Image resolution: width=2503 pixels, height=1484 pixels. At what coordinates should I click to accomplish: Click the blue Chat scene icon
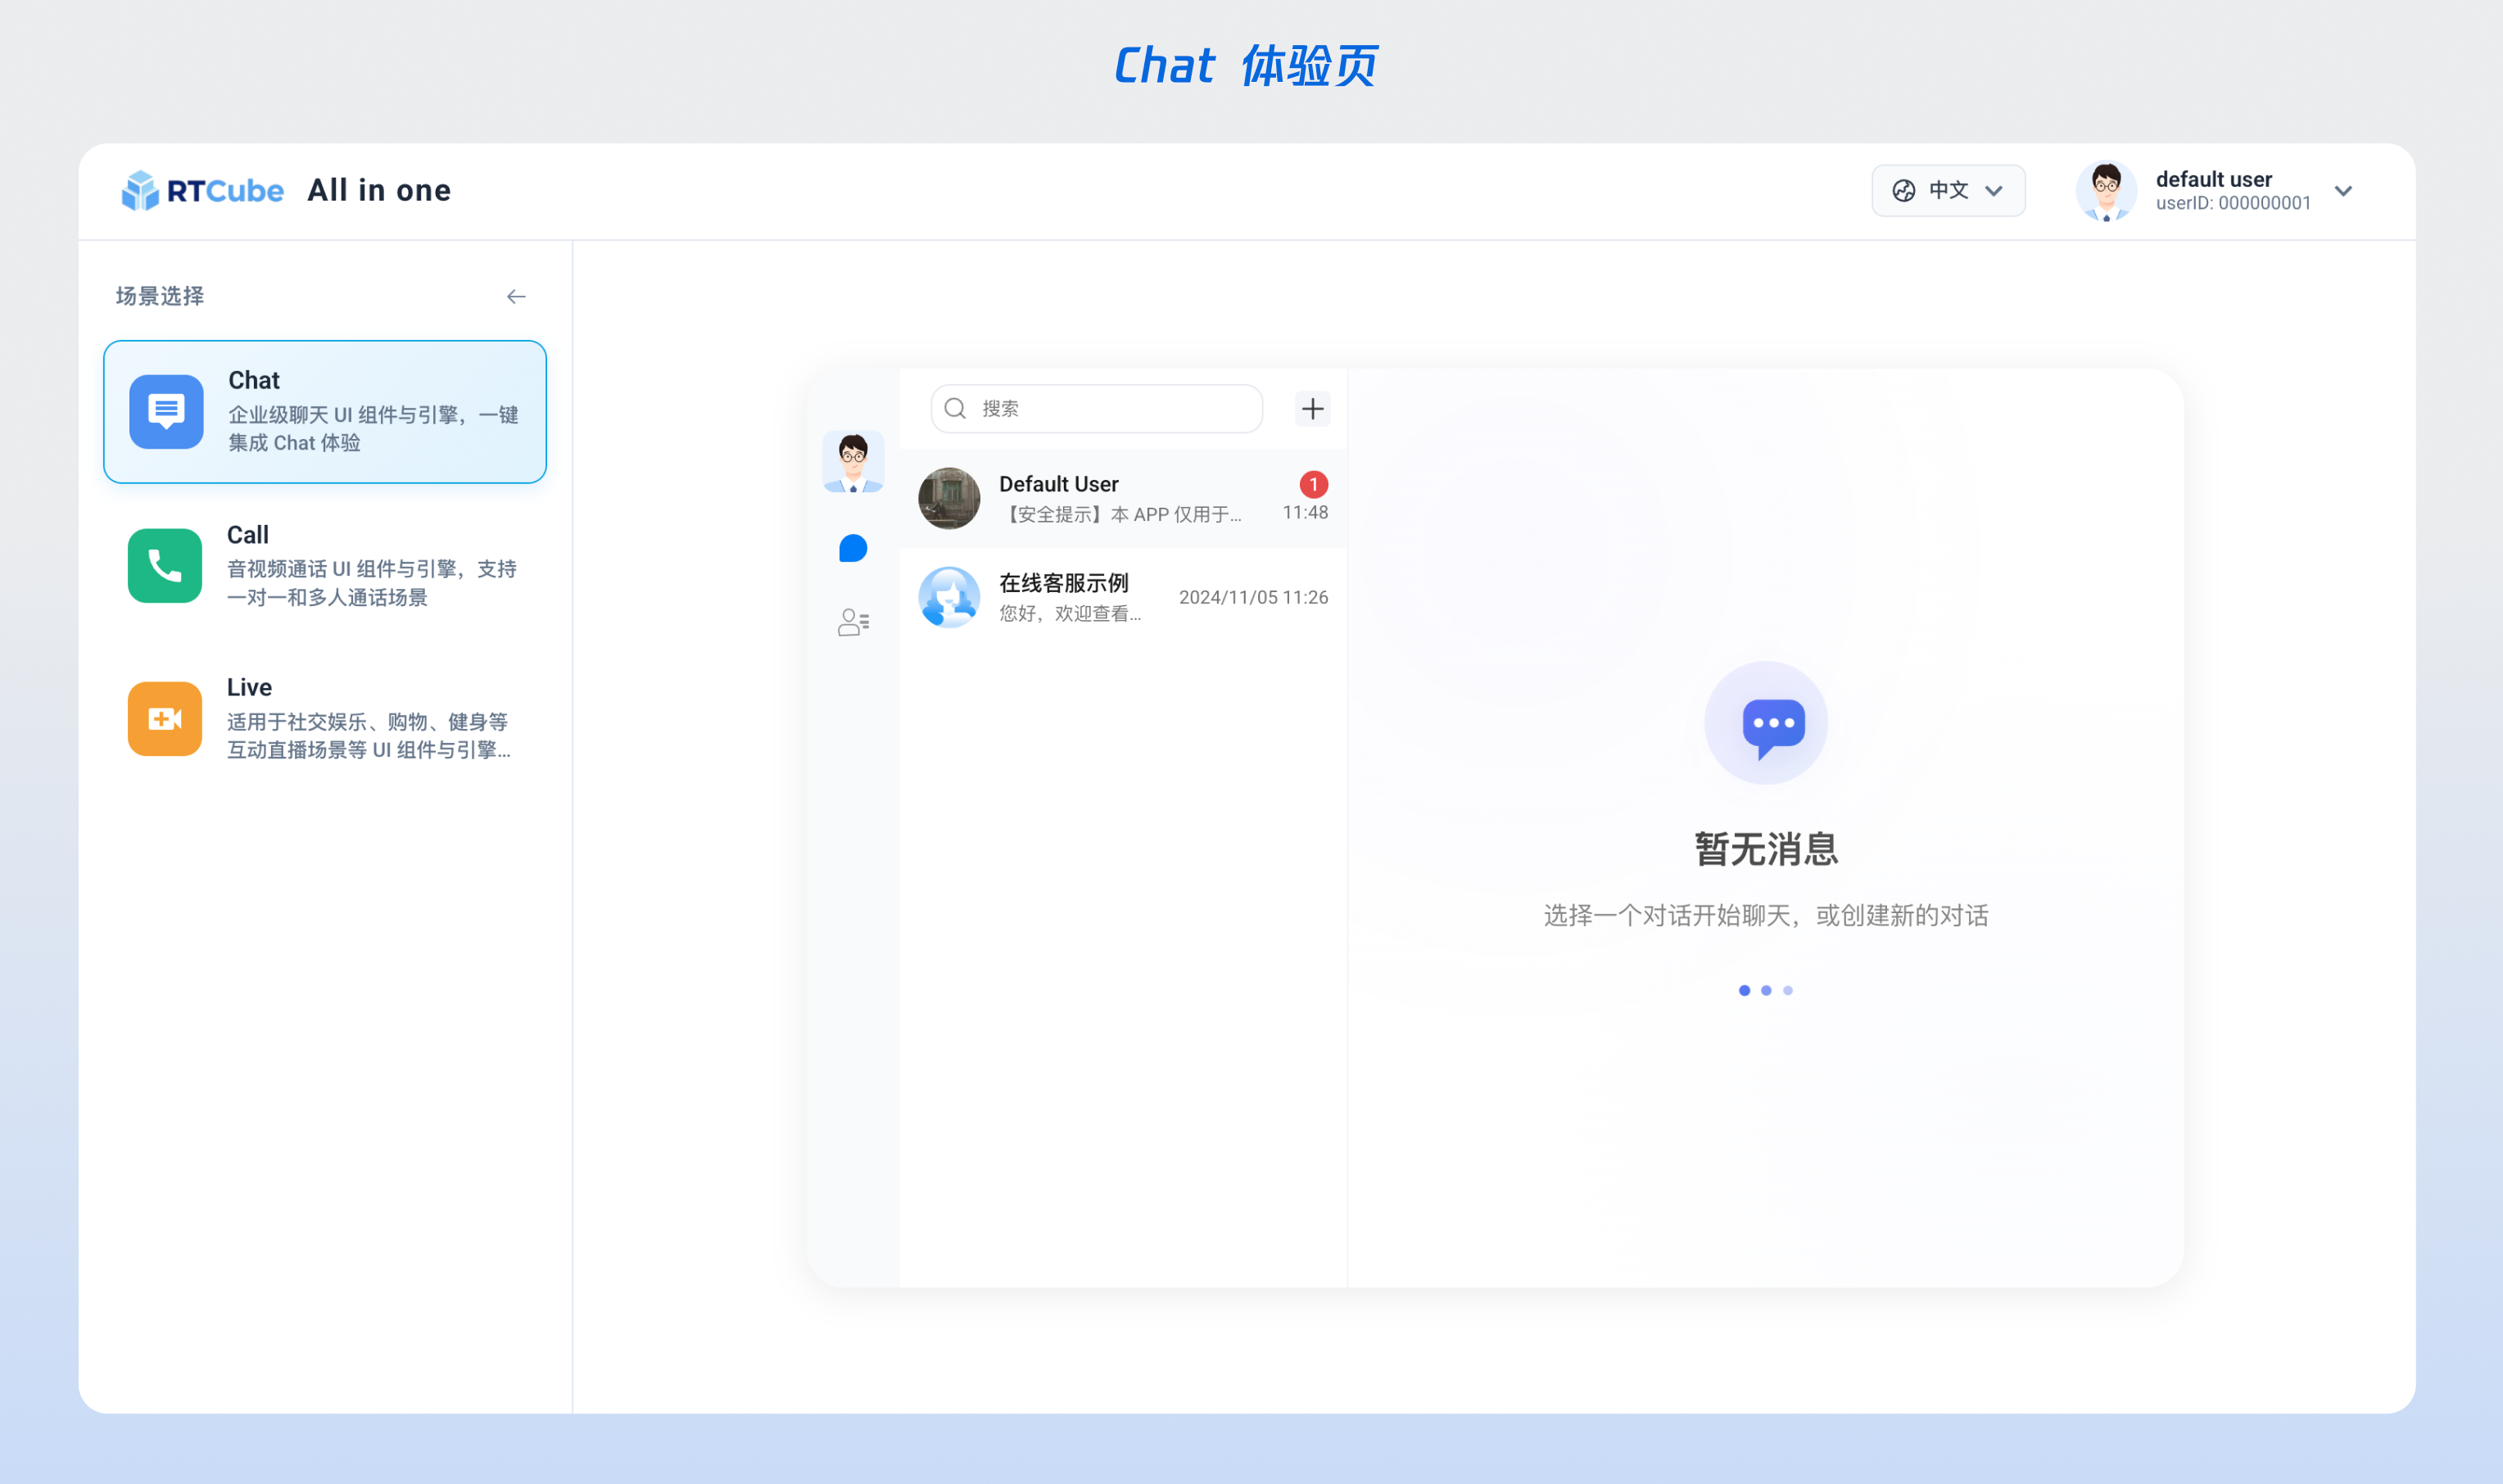click(x=166, y=412)
